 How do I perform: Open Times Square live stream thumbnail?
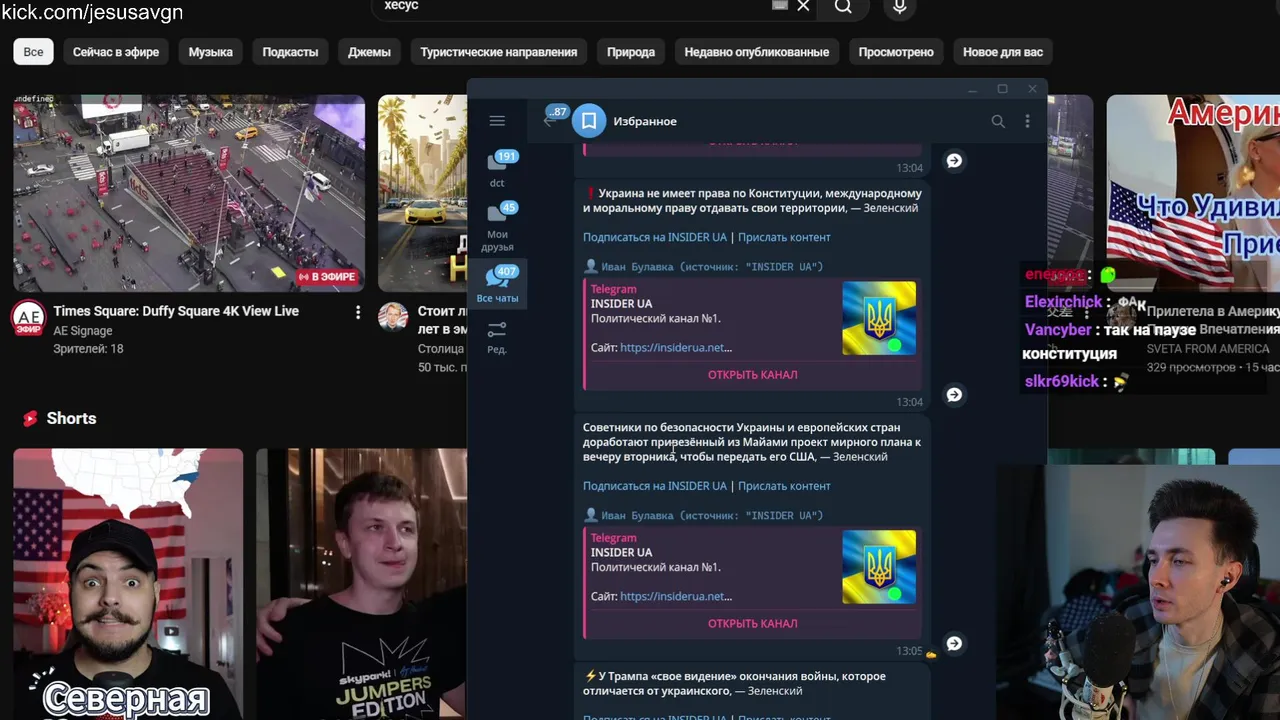coord(189,193)
